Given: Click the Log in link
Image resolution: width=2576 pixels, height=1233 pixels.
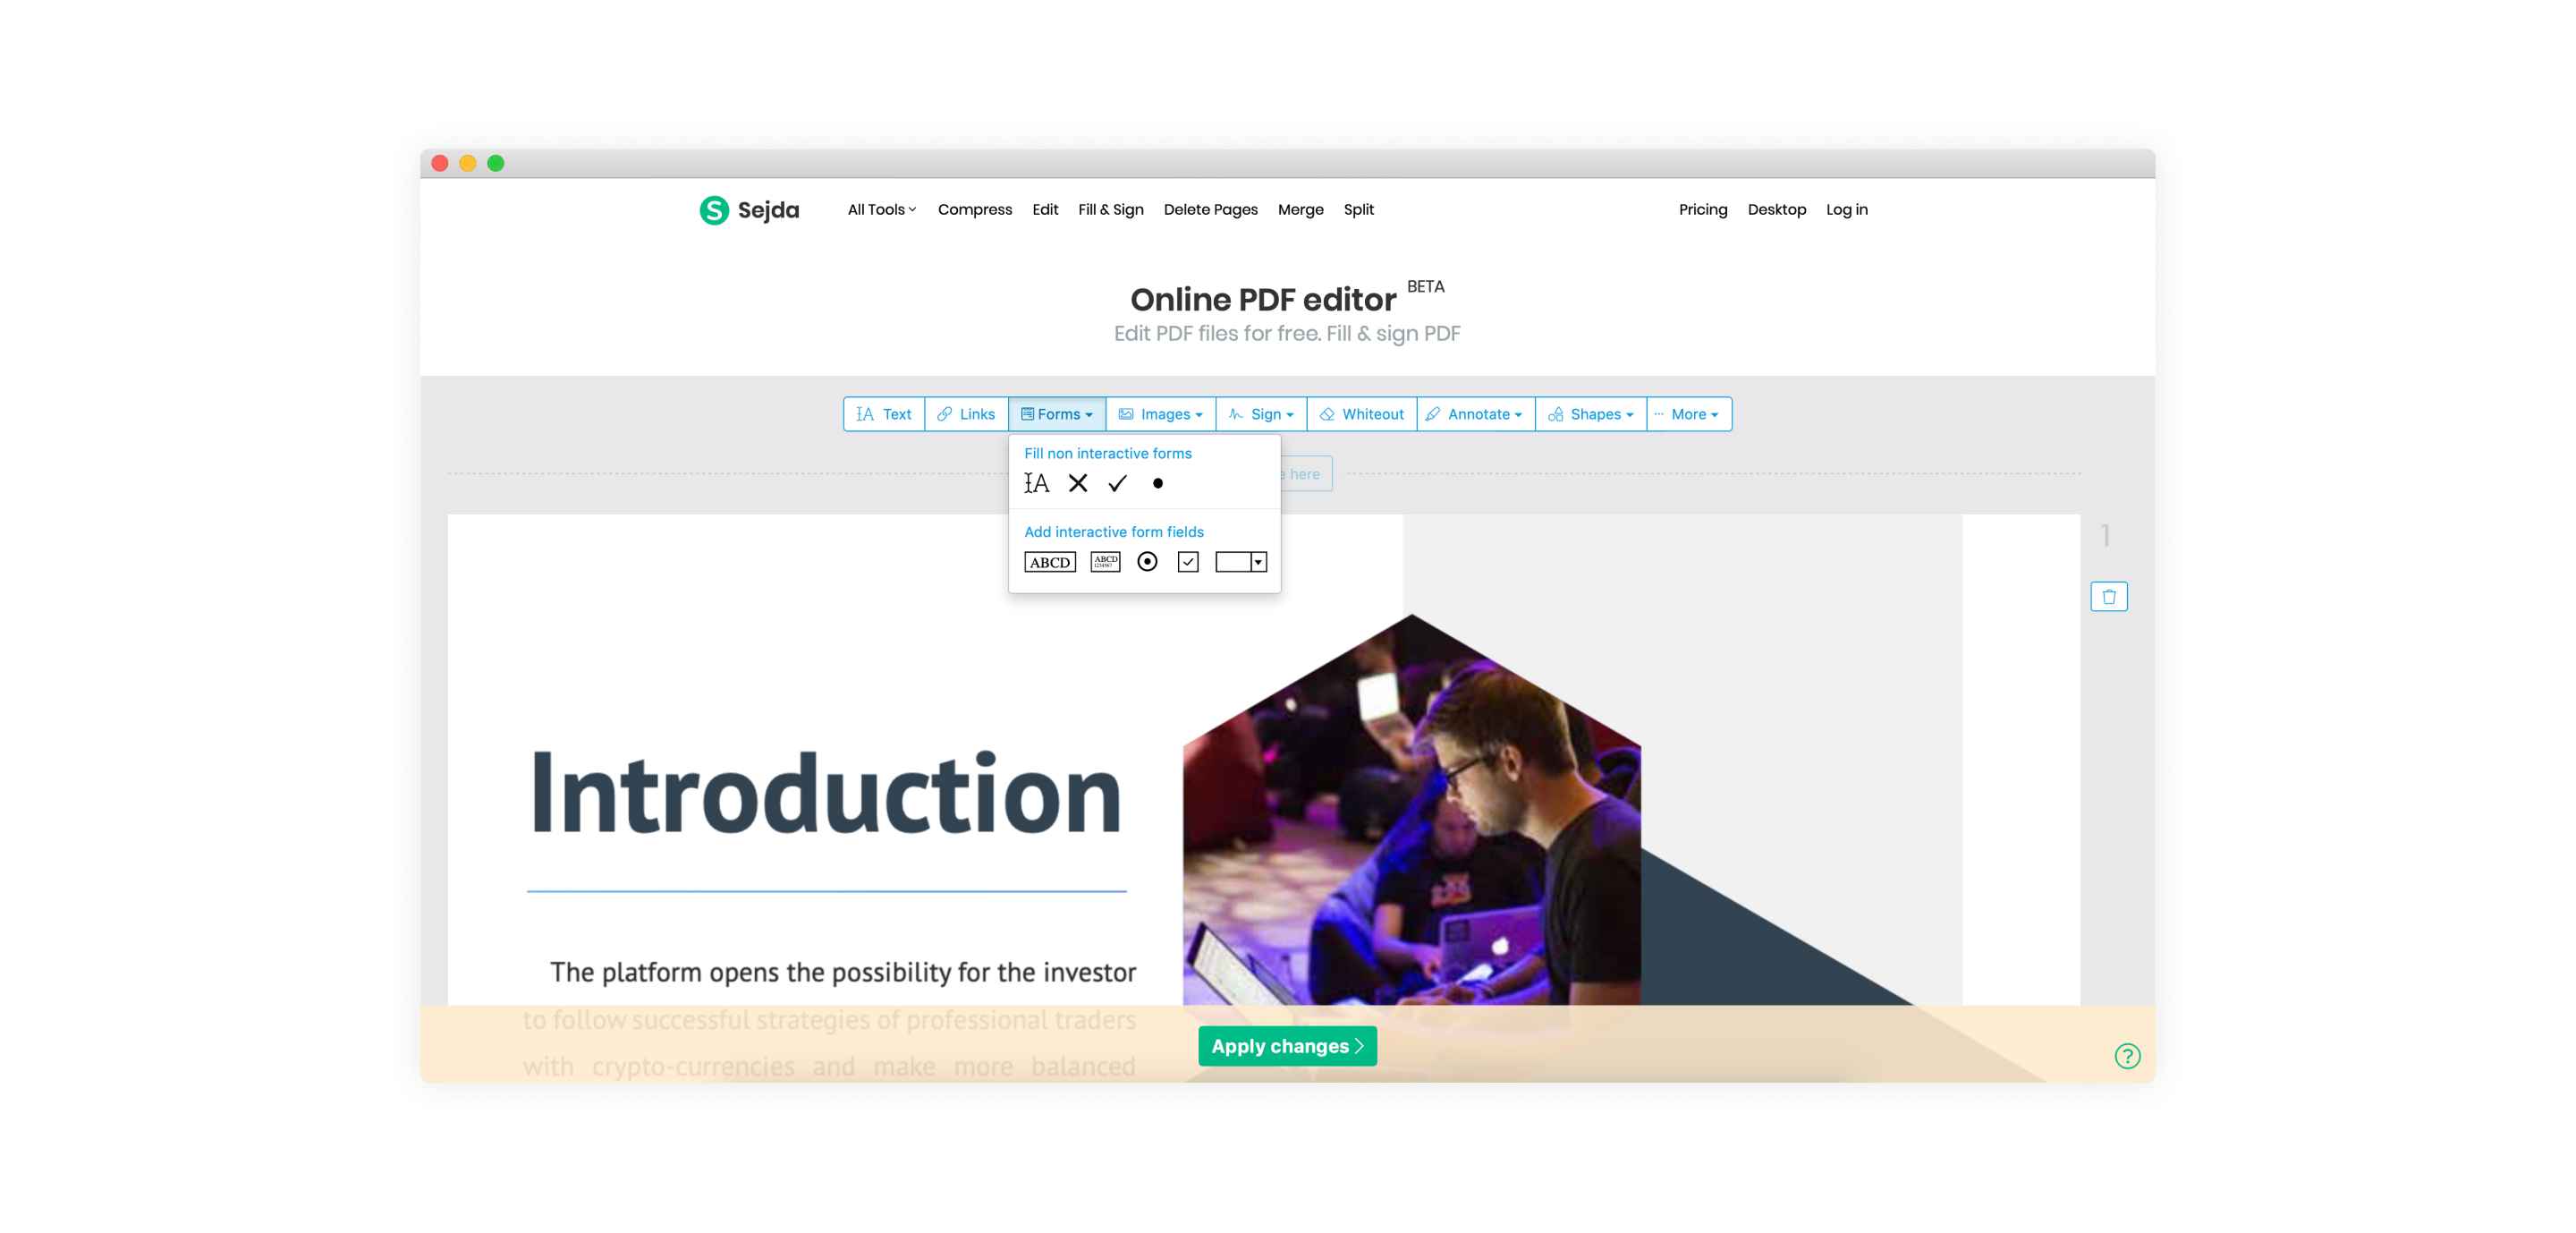Looking at the screenshot, I should point(1848,208).
